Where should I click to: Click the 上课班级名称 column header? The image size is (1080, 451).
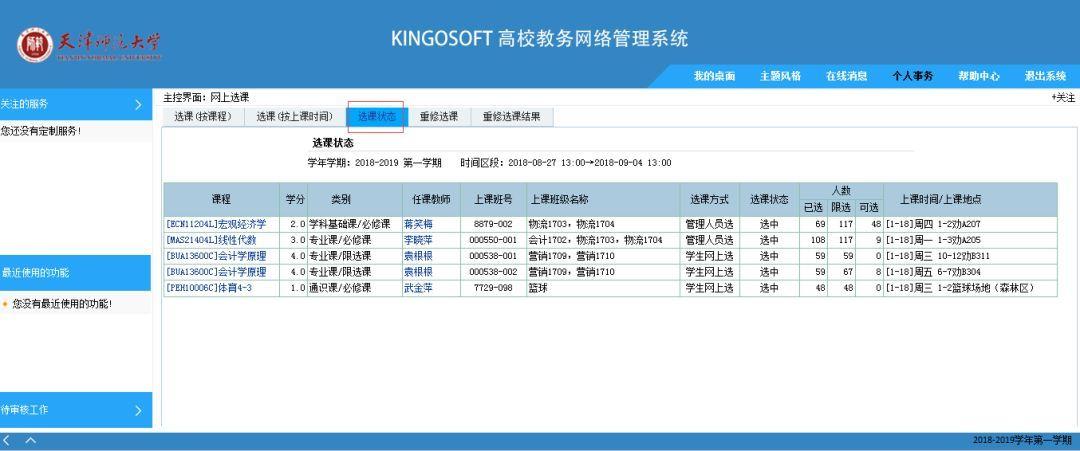(x=603, y=200)
